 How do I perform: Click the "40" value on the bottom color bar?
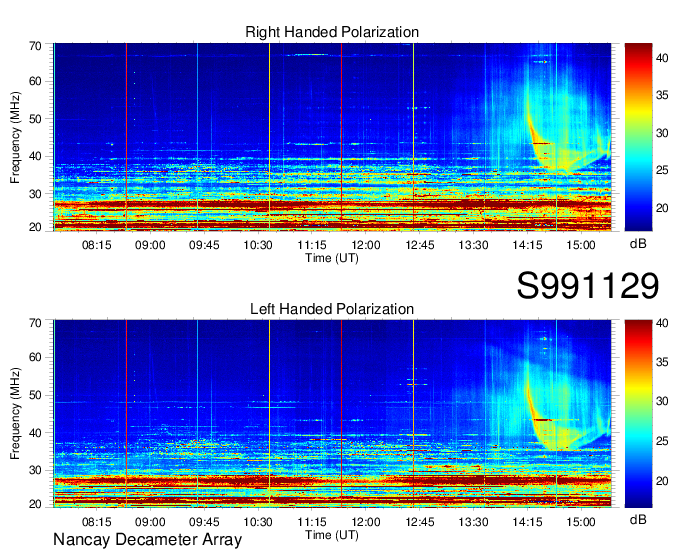[x=662, y=323]
